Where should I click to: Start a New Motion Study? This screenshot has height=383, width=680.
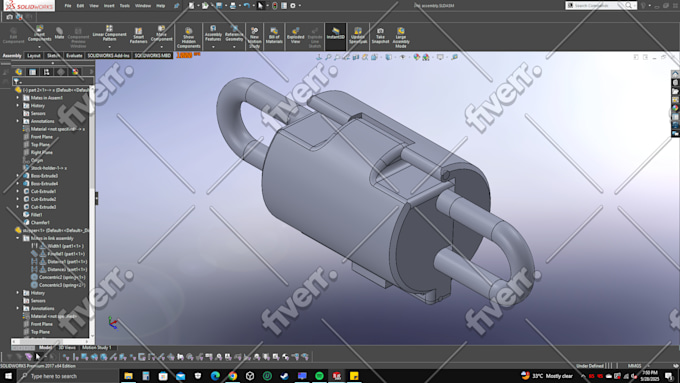point(255,37)
